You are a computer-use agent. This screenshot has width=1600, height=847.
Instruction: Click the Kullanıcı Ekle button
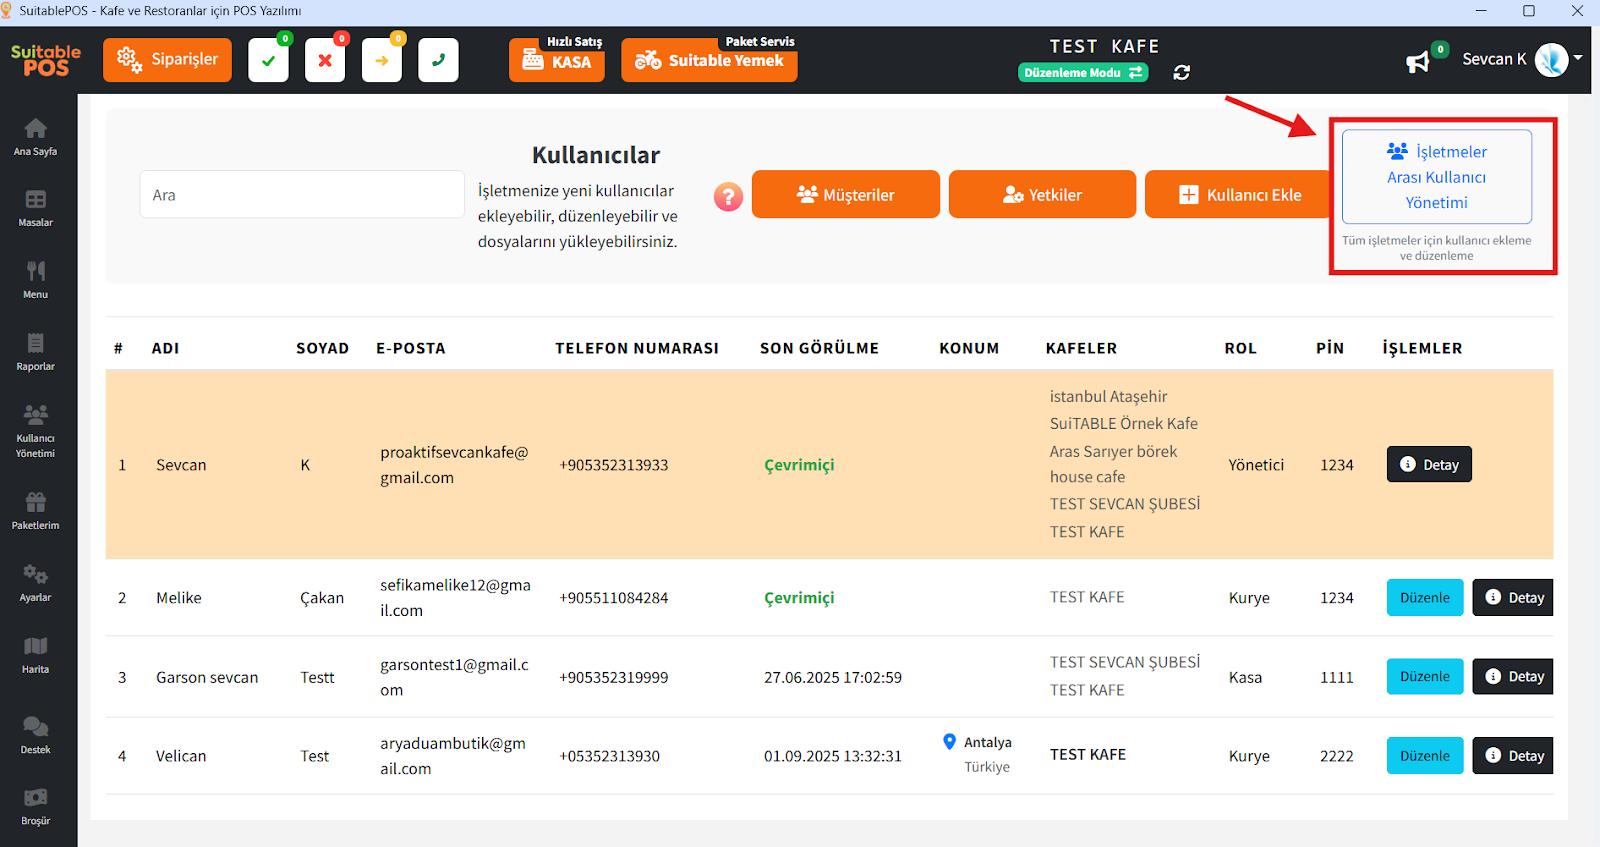(x=1240, y=195)
